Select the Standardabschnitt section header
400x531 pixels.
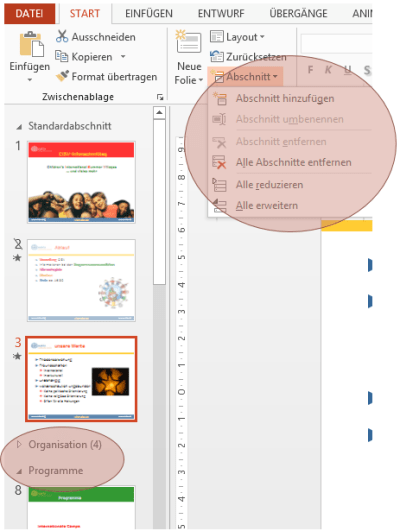click(x=69, y=126)
